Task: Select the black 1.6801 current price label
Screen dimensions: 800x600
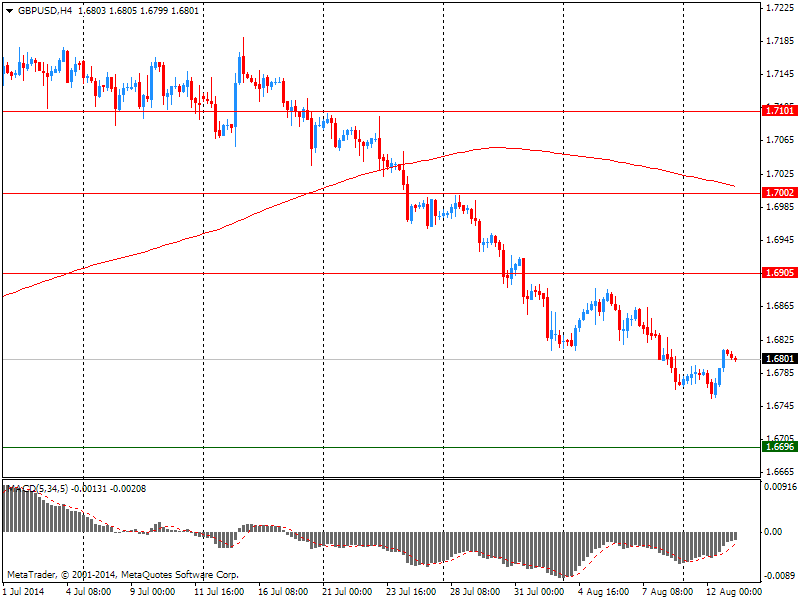Action: click(780, 359)
